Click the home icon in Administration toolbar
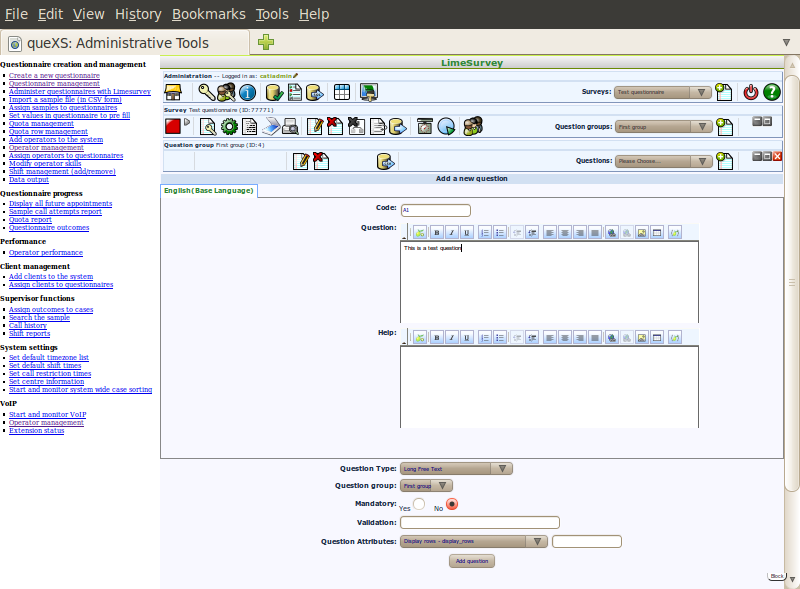Screen dimensions: 800x589 [x=173, y=93]
